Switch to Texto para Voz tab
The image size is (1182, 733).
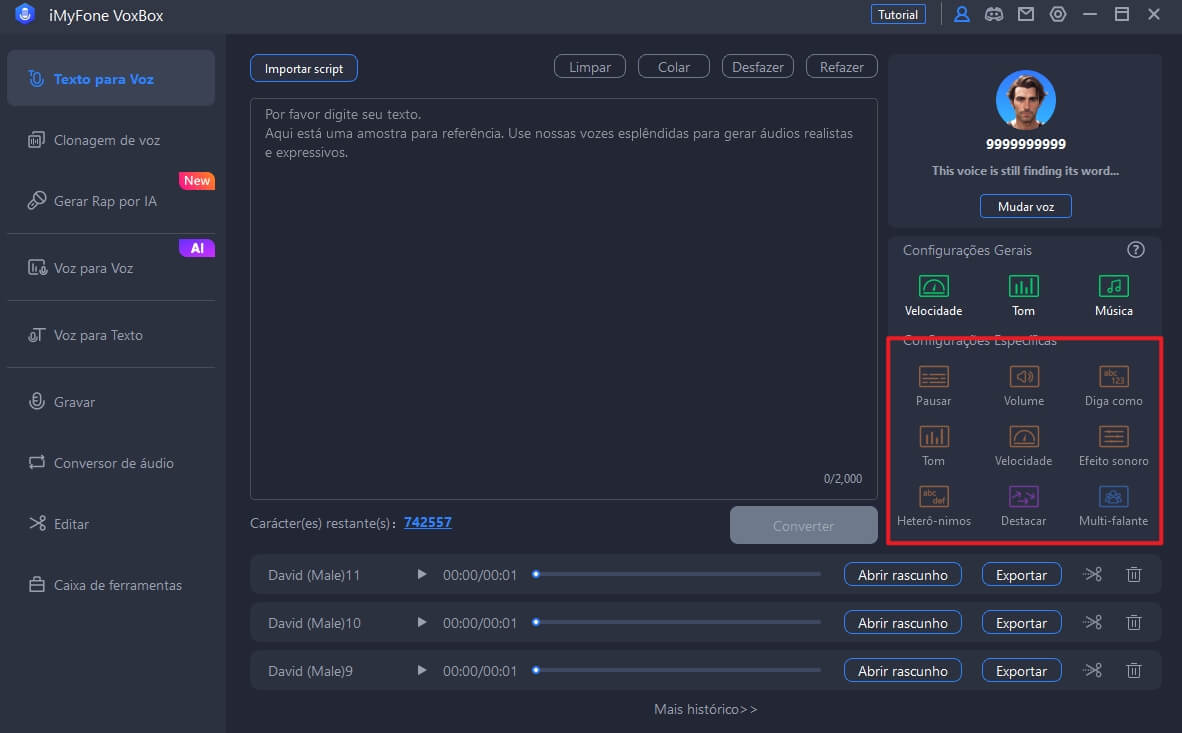tap(111, 78)
